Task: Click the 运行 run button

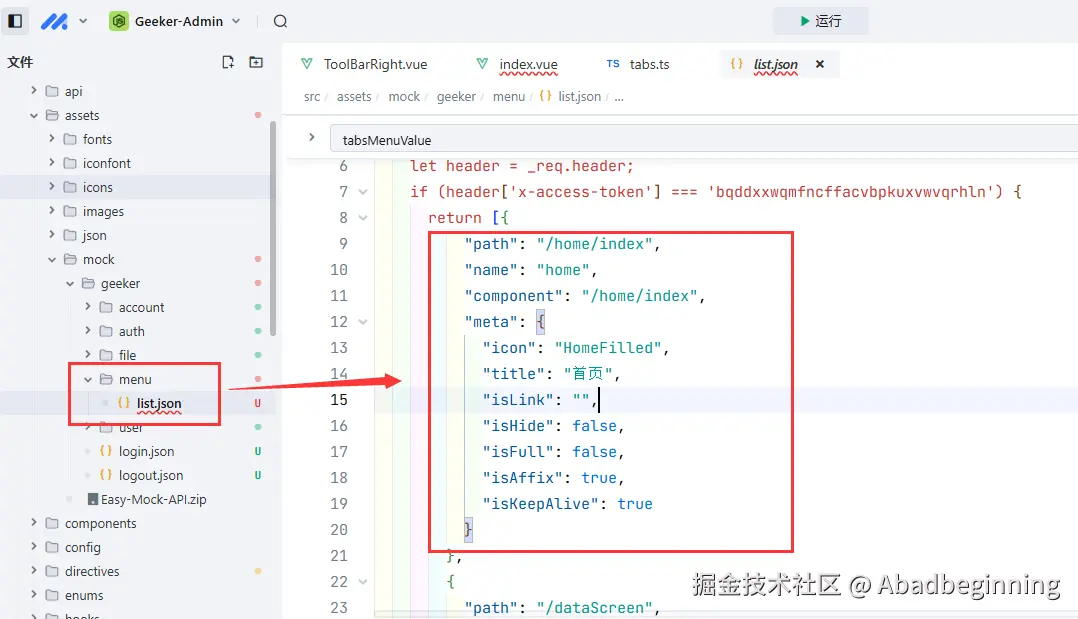Action: (820, 21)
